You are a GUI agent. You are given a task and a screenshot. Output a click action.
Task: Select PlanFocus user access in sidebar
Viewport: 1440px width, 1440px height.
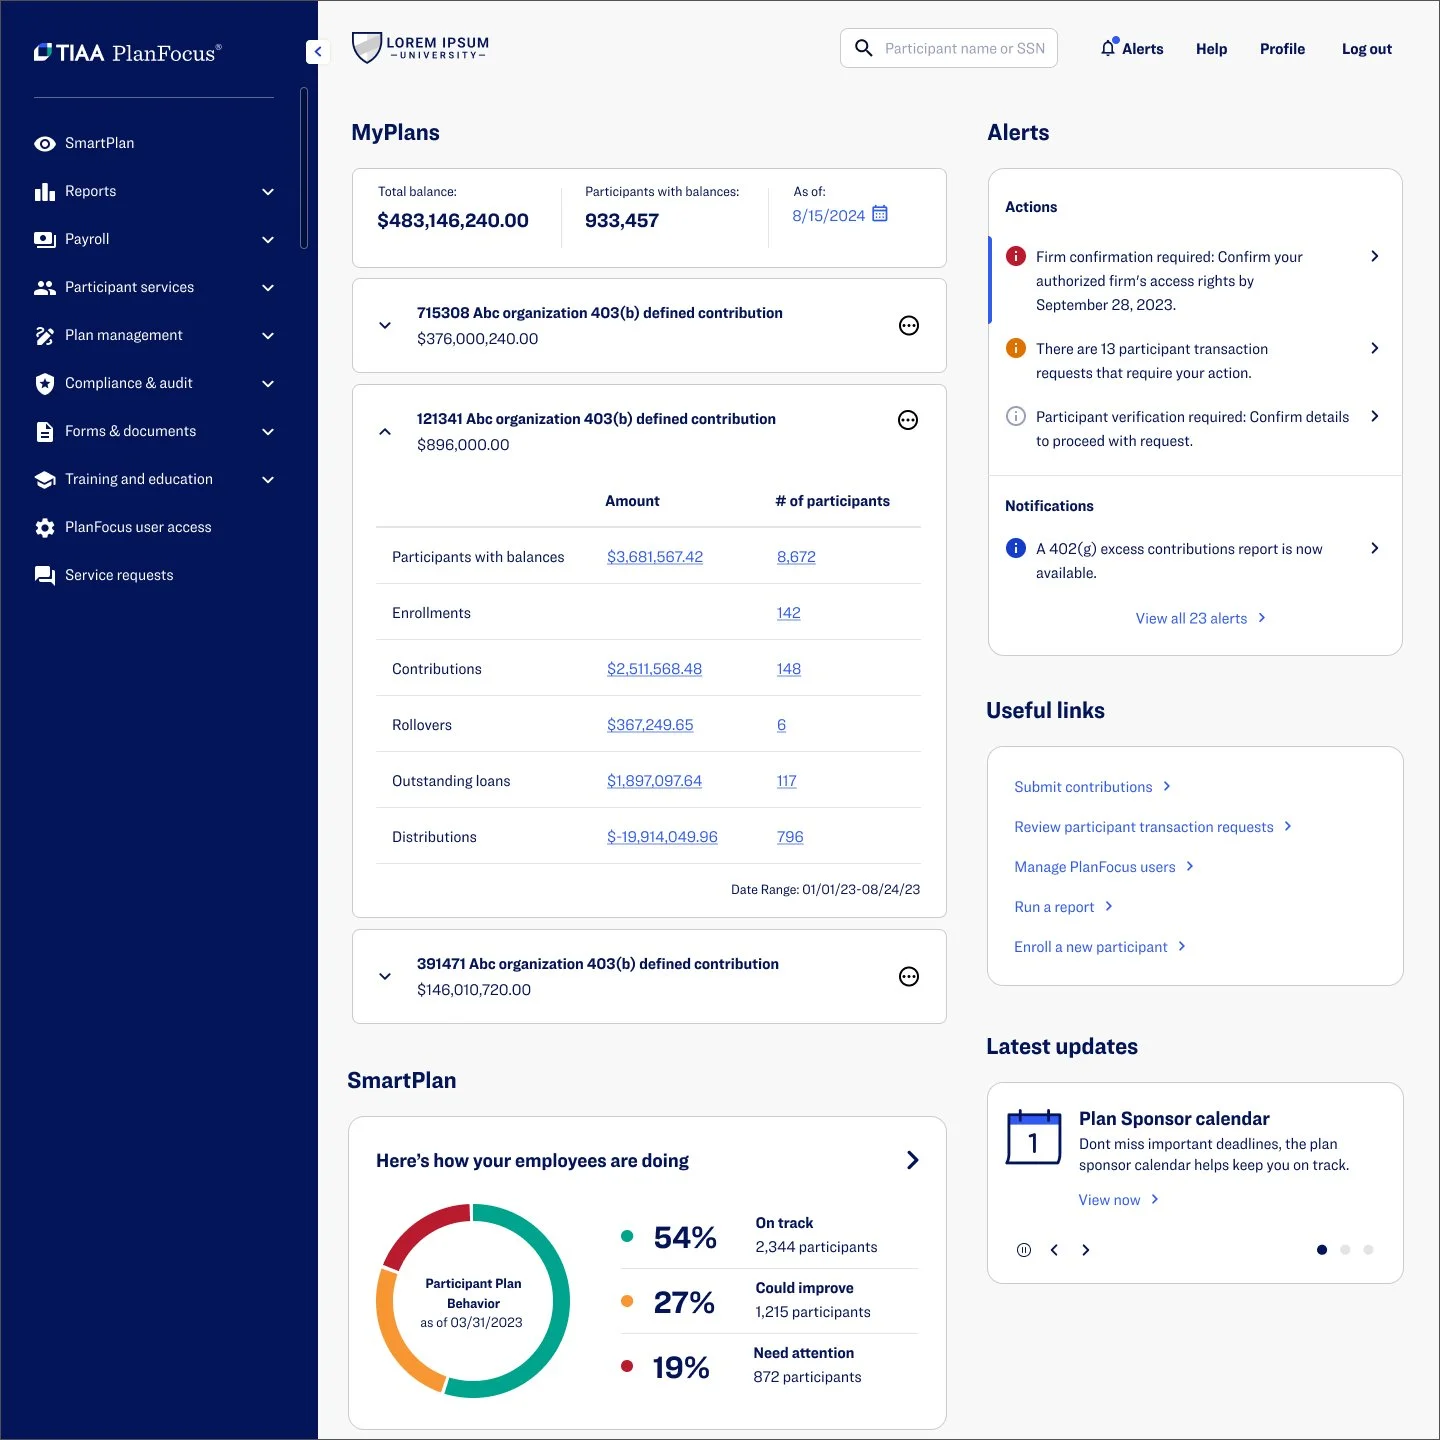click(138, 528)
